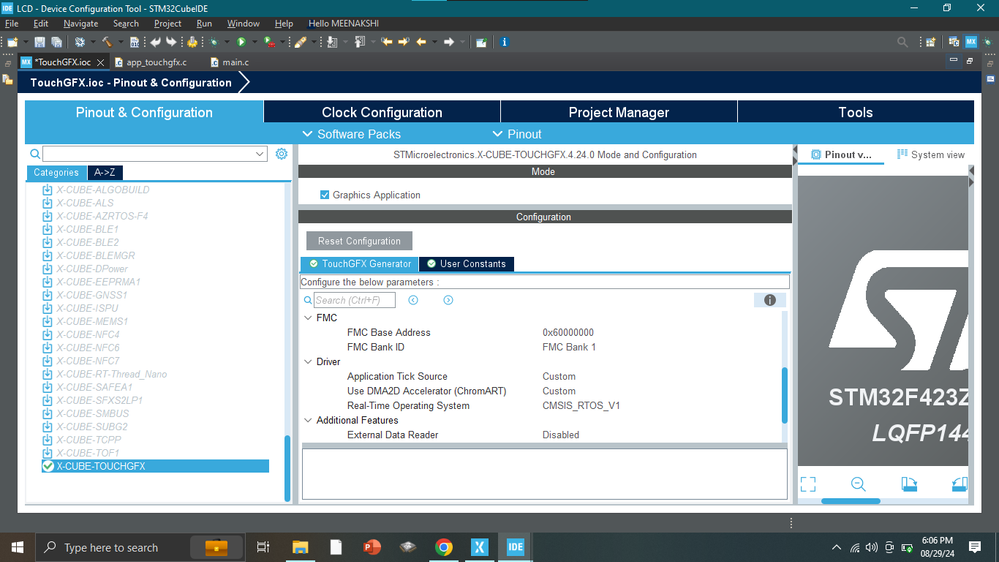999x562 pixels.
Task: Click the Reset Configuration button
Action: [359, 241]
